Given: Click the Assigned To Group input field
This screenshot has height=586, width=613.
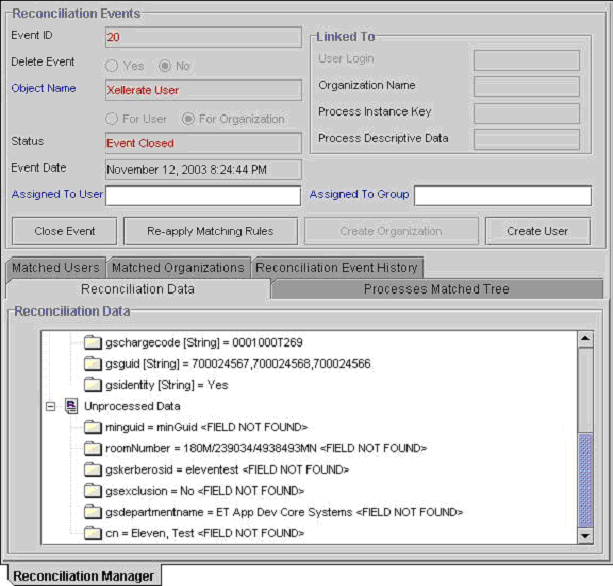Looking at the screenshot, I should click(503, 195).
